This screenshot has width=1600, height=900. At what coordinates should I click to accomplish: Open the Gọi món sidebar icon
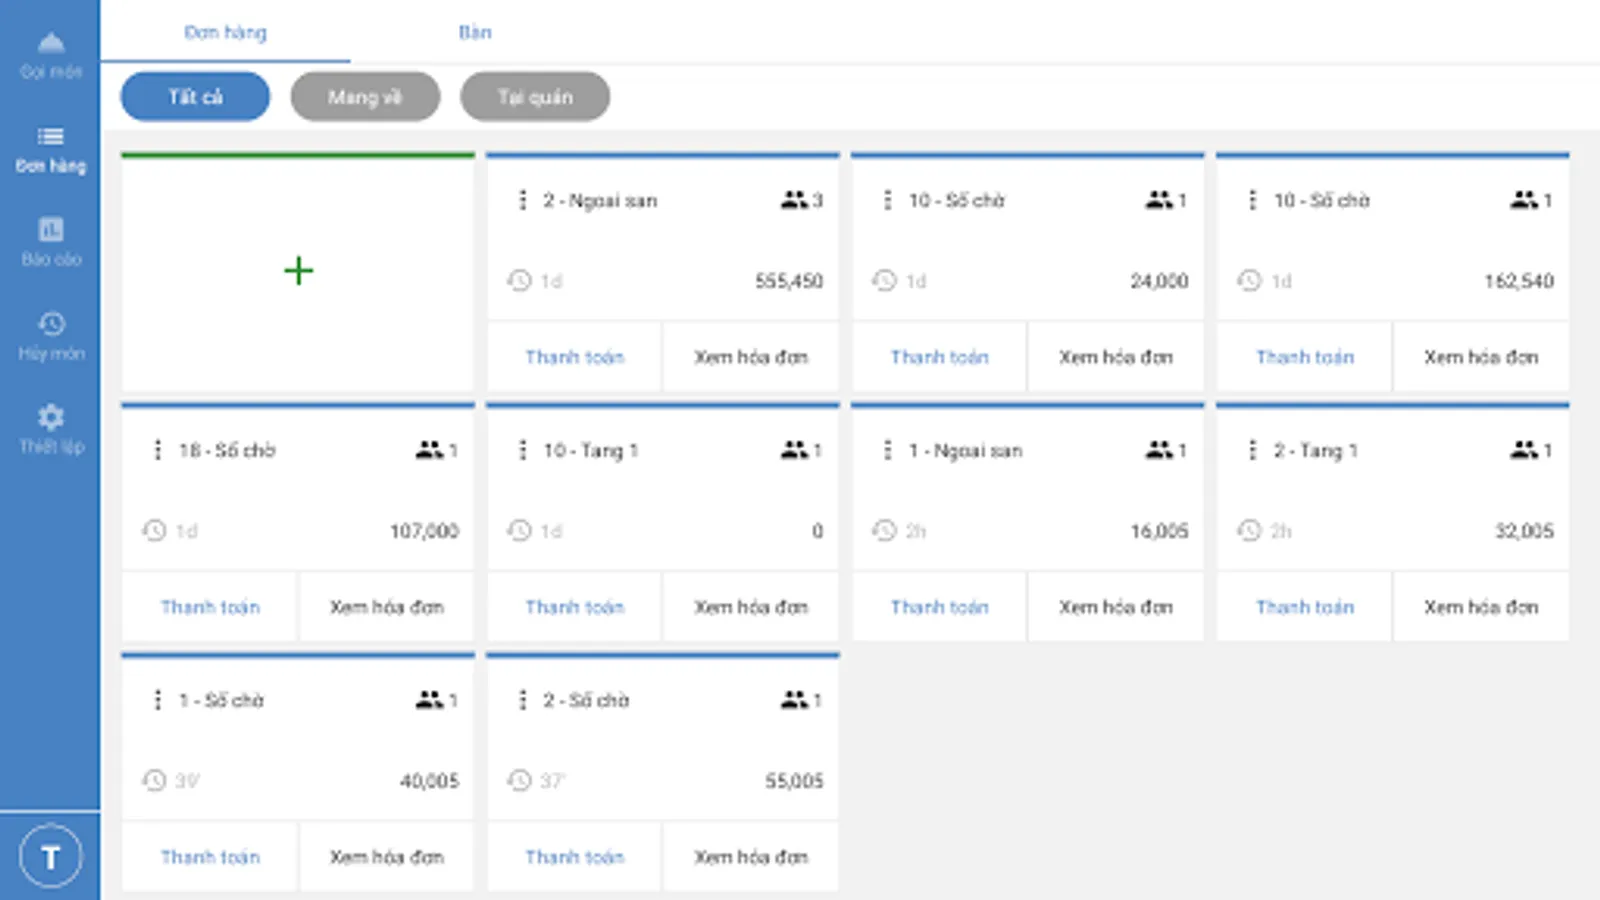51,44
